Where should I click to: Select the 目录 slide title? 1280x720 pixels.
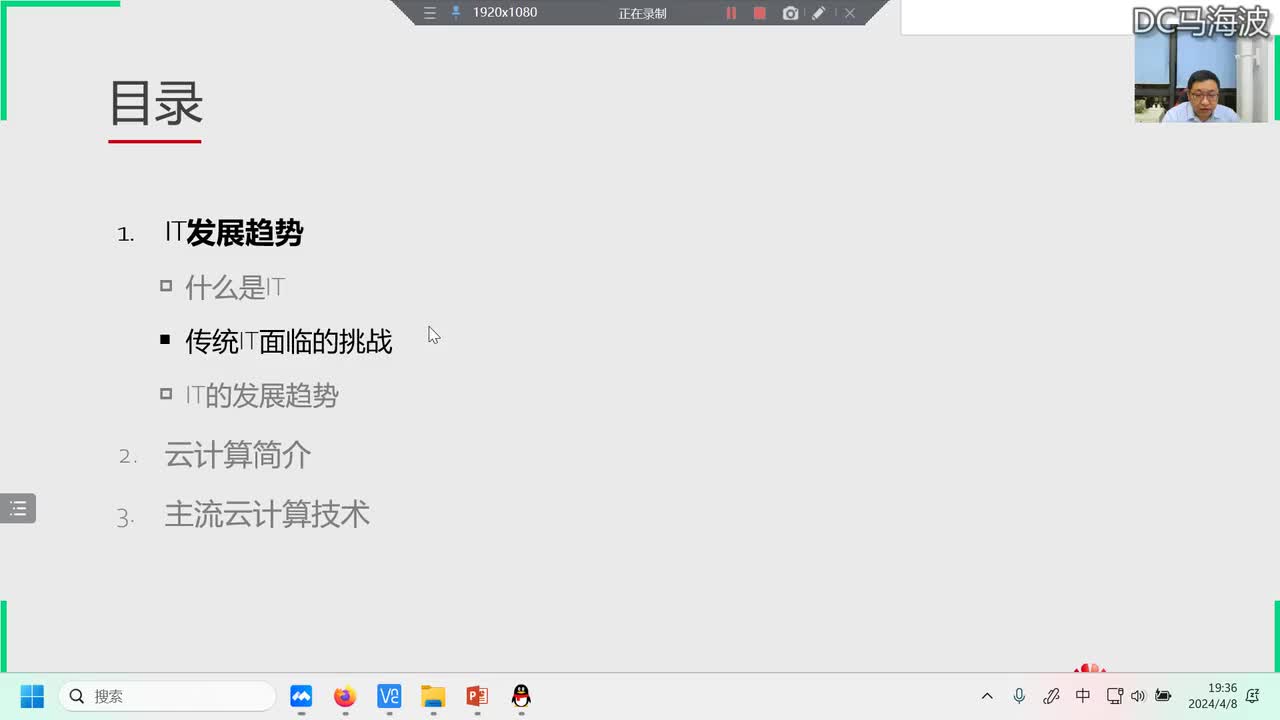(x=156, y=103)
